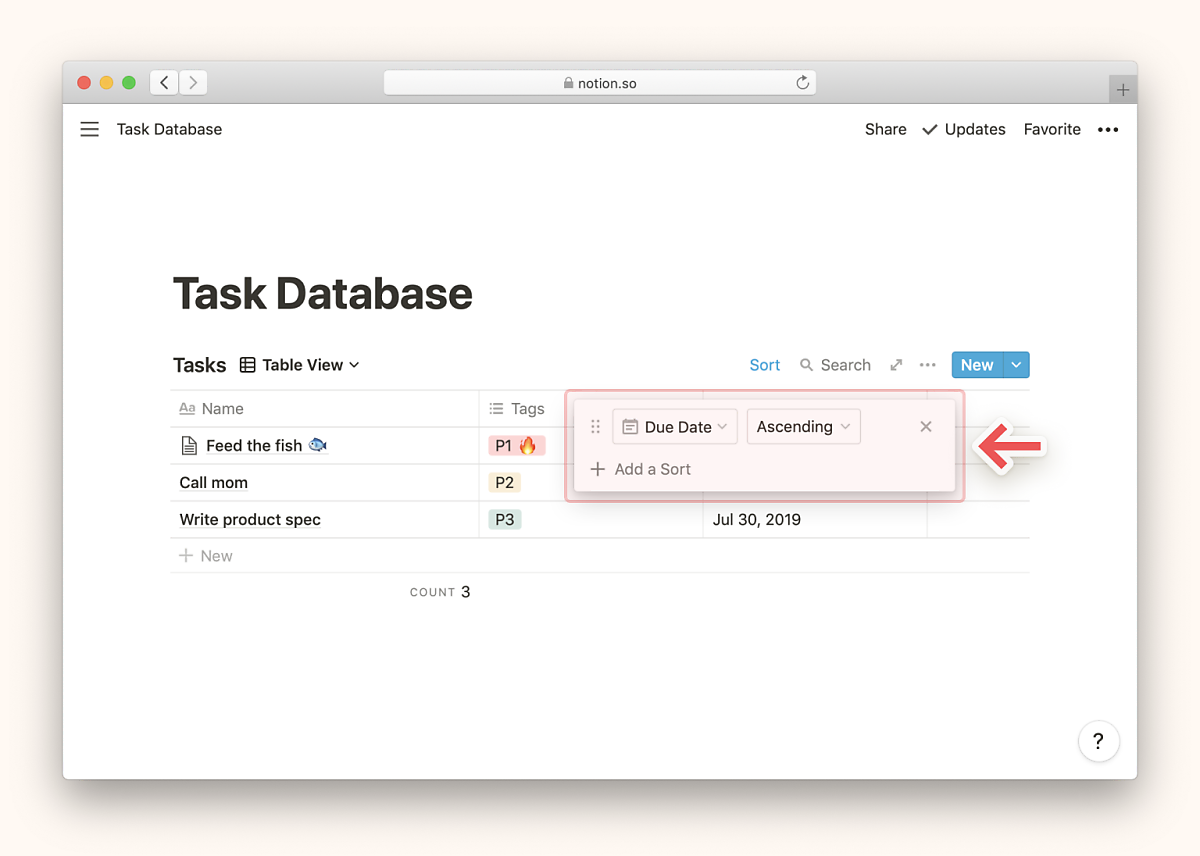
Task: Open the Feed the fish task
Action: tap(267, 446)
